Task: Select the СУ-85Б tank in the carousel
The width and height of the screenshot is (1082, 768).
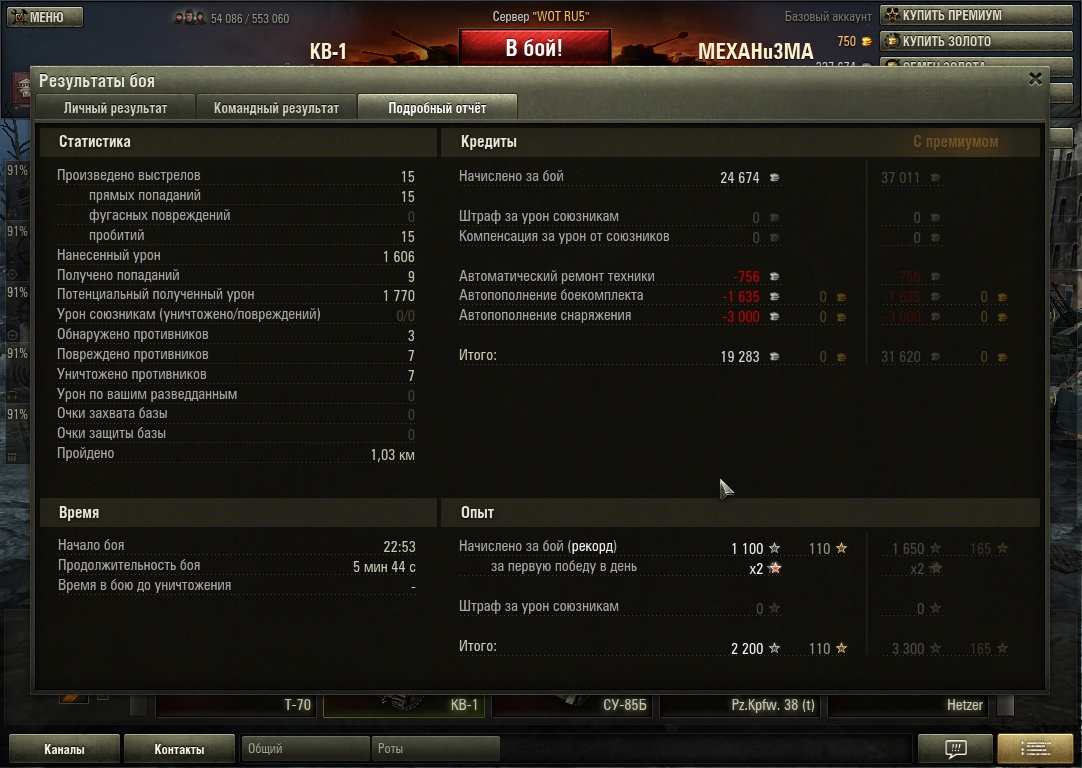Action: point(571,705)
